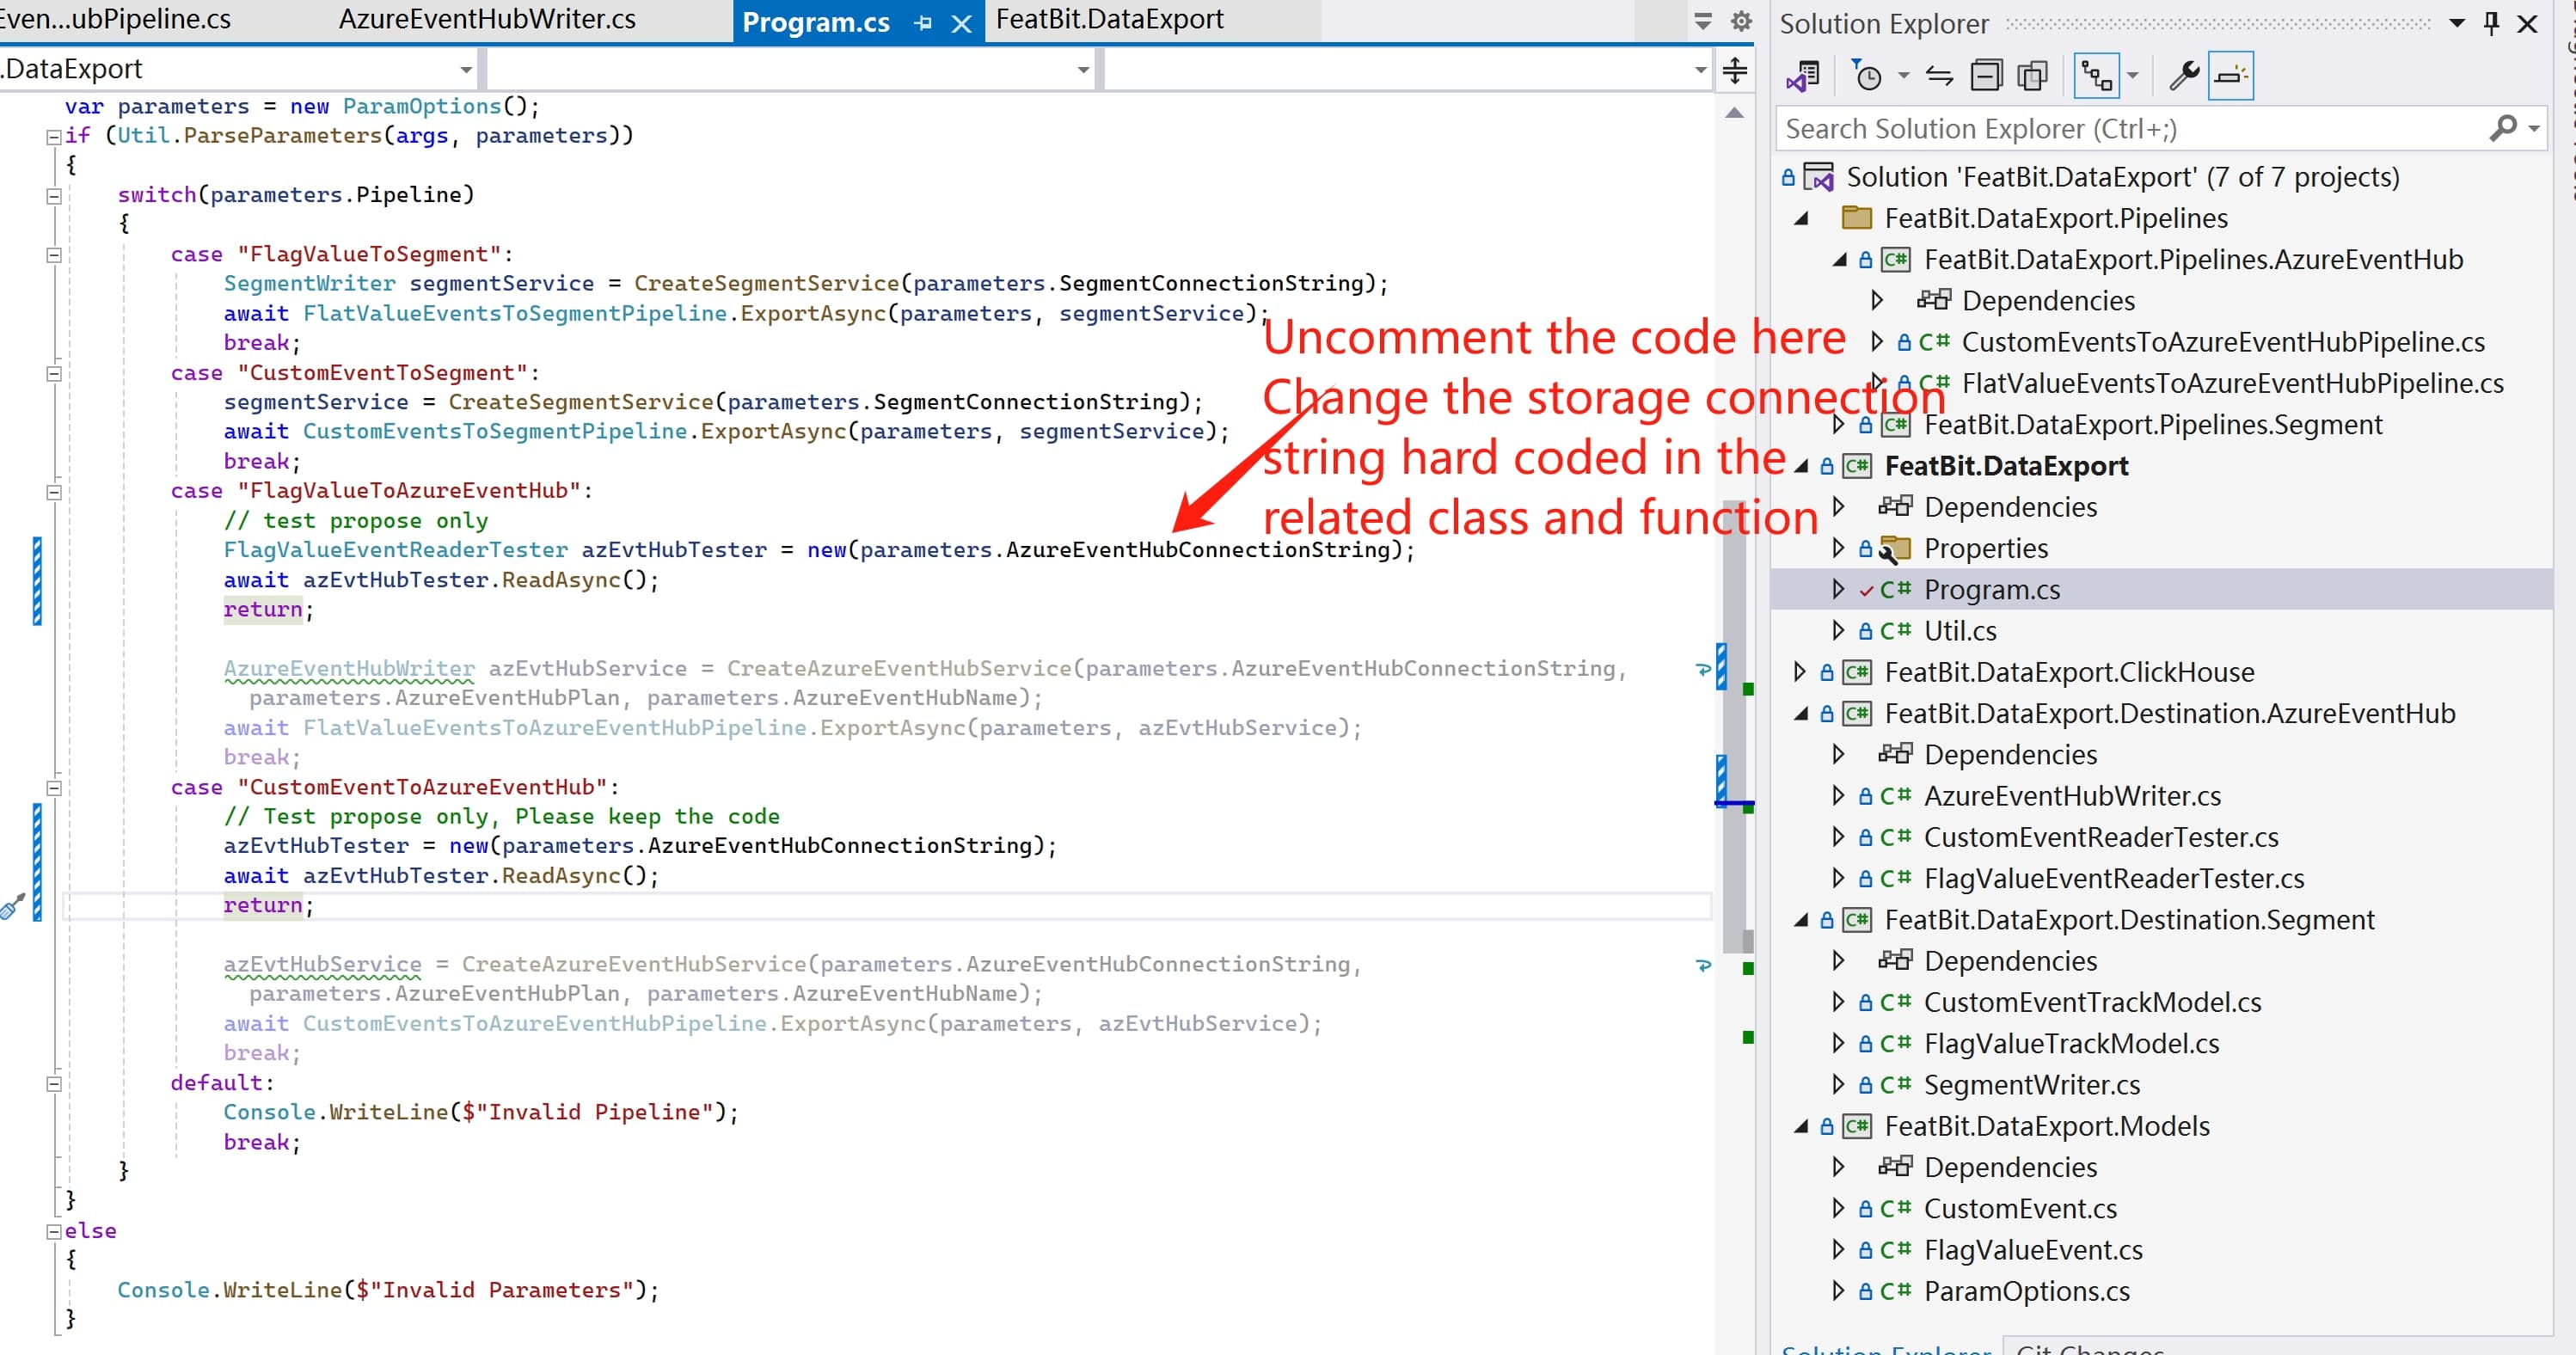This screenshot has width=2576, height=1355.
Task: Click editor tab settings gear icon
Action: click(1741, 21)
